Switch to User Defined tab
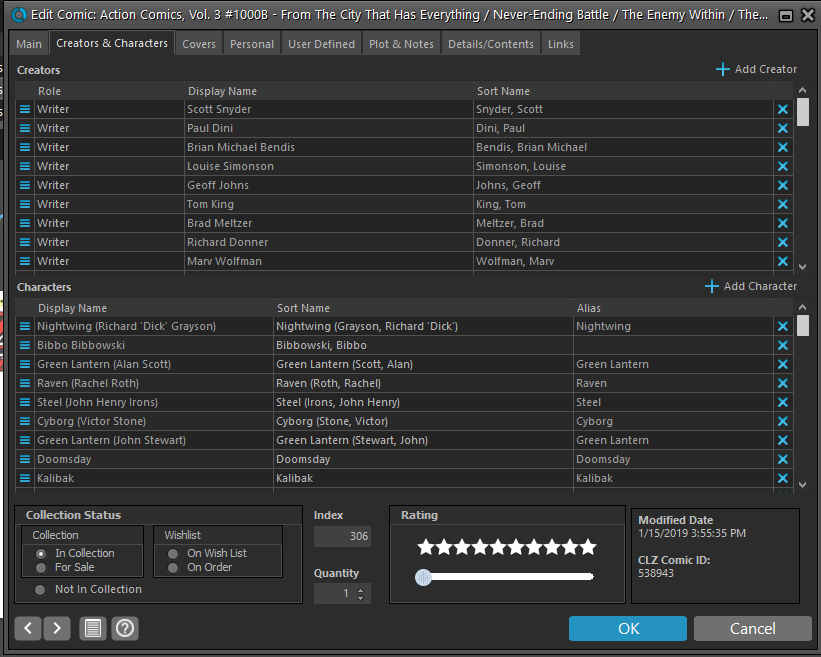This screenshot has width=821, height=657. point(321,44)
